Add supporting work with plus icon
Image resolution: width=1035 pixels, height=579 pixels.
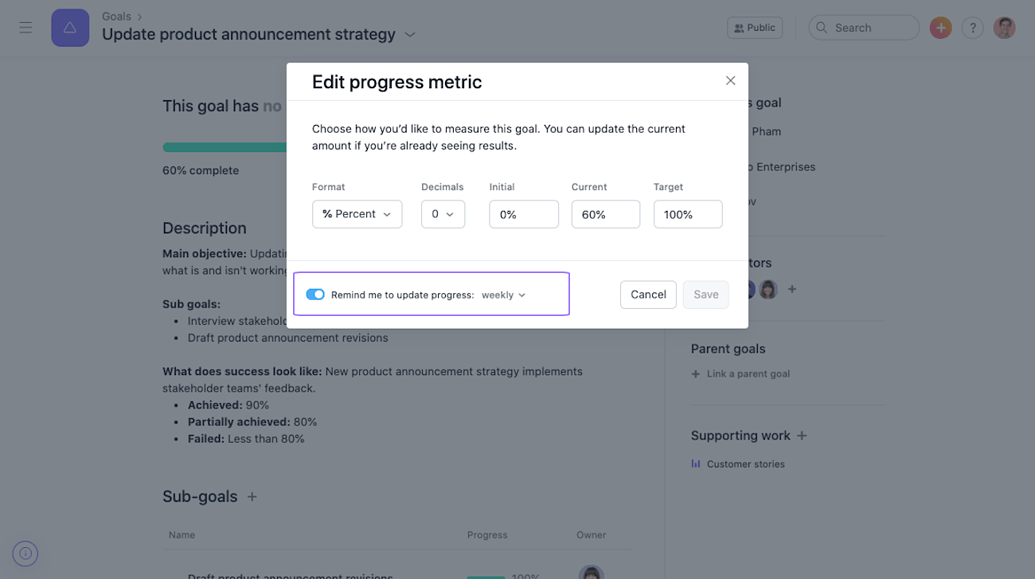tap(802, 436)
